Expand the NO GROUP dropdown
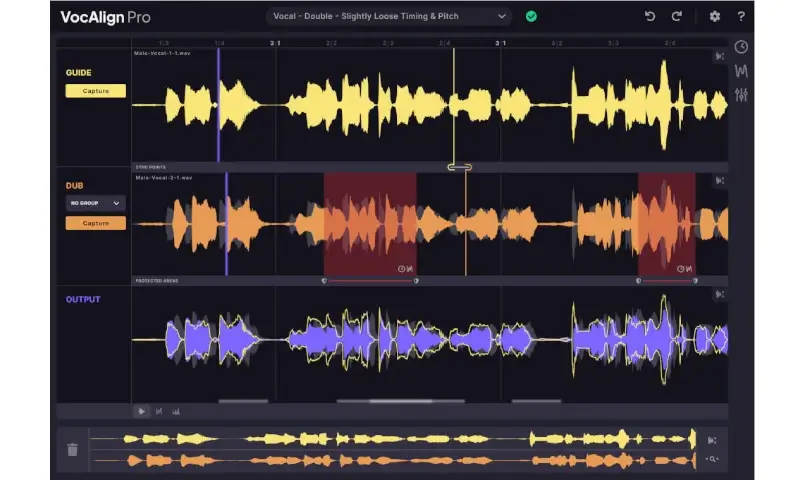 (x=96, y=203)
